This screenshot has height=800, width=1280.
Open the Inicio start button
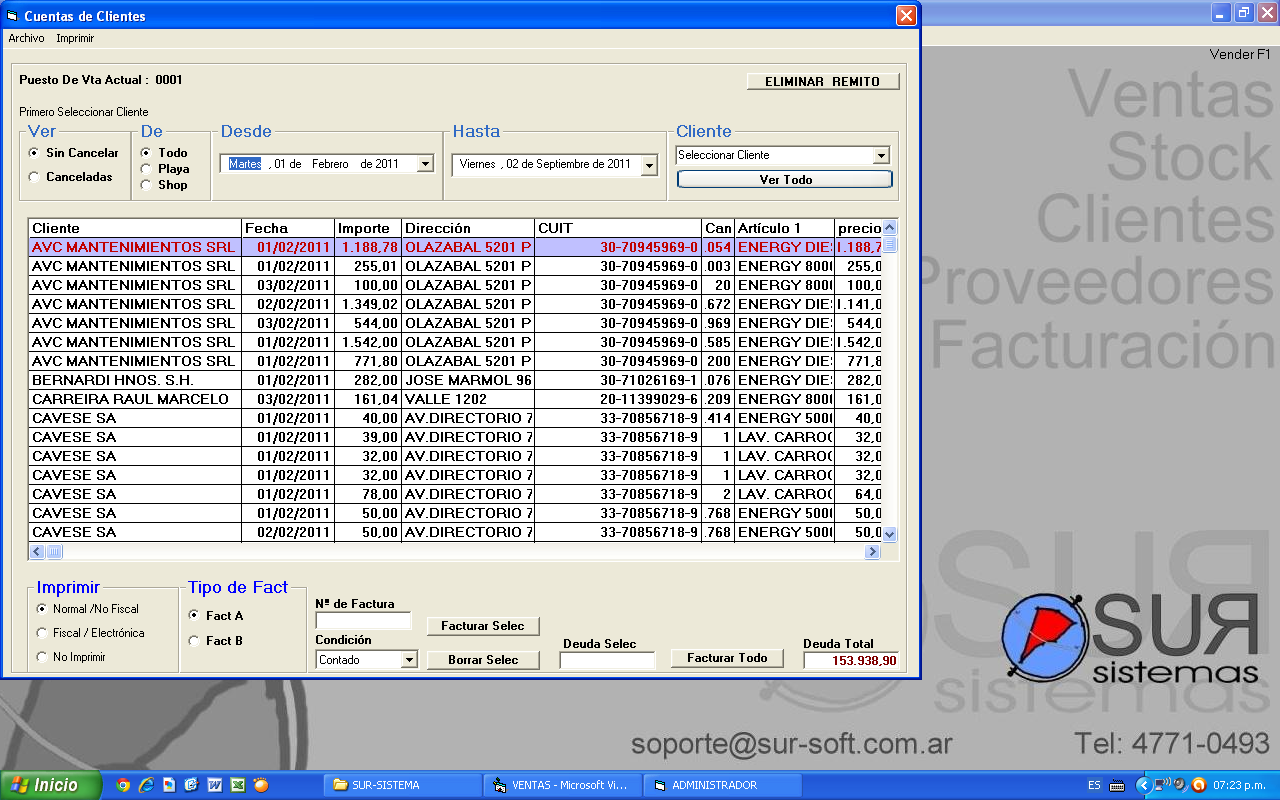click(x=51, y=785)
